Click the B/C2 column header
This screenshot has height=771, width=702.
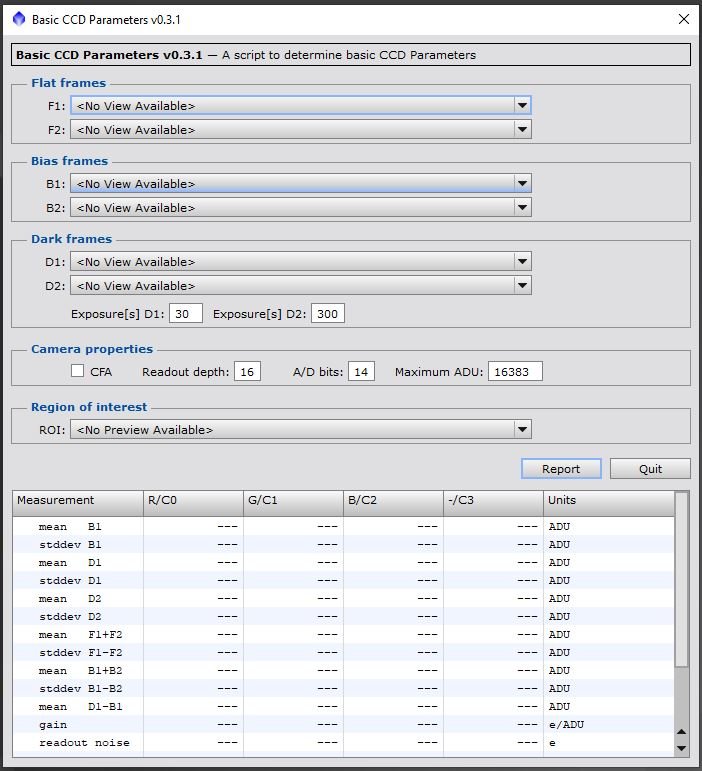coord(393,503)
